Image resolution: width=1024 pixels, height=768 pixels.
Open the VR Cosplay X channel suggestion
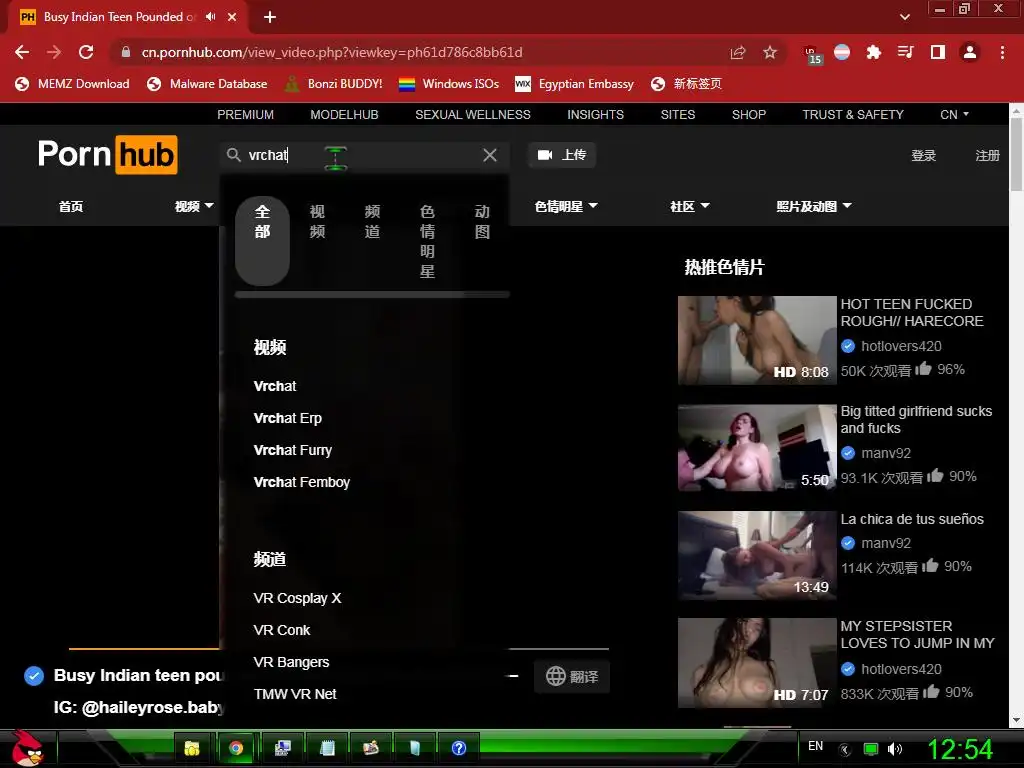[297, 598]
